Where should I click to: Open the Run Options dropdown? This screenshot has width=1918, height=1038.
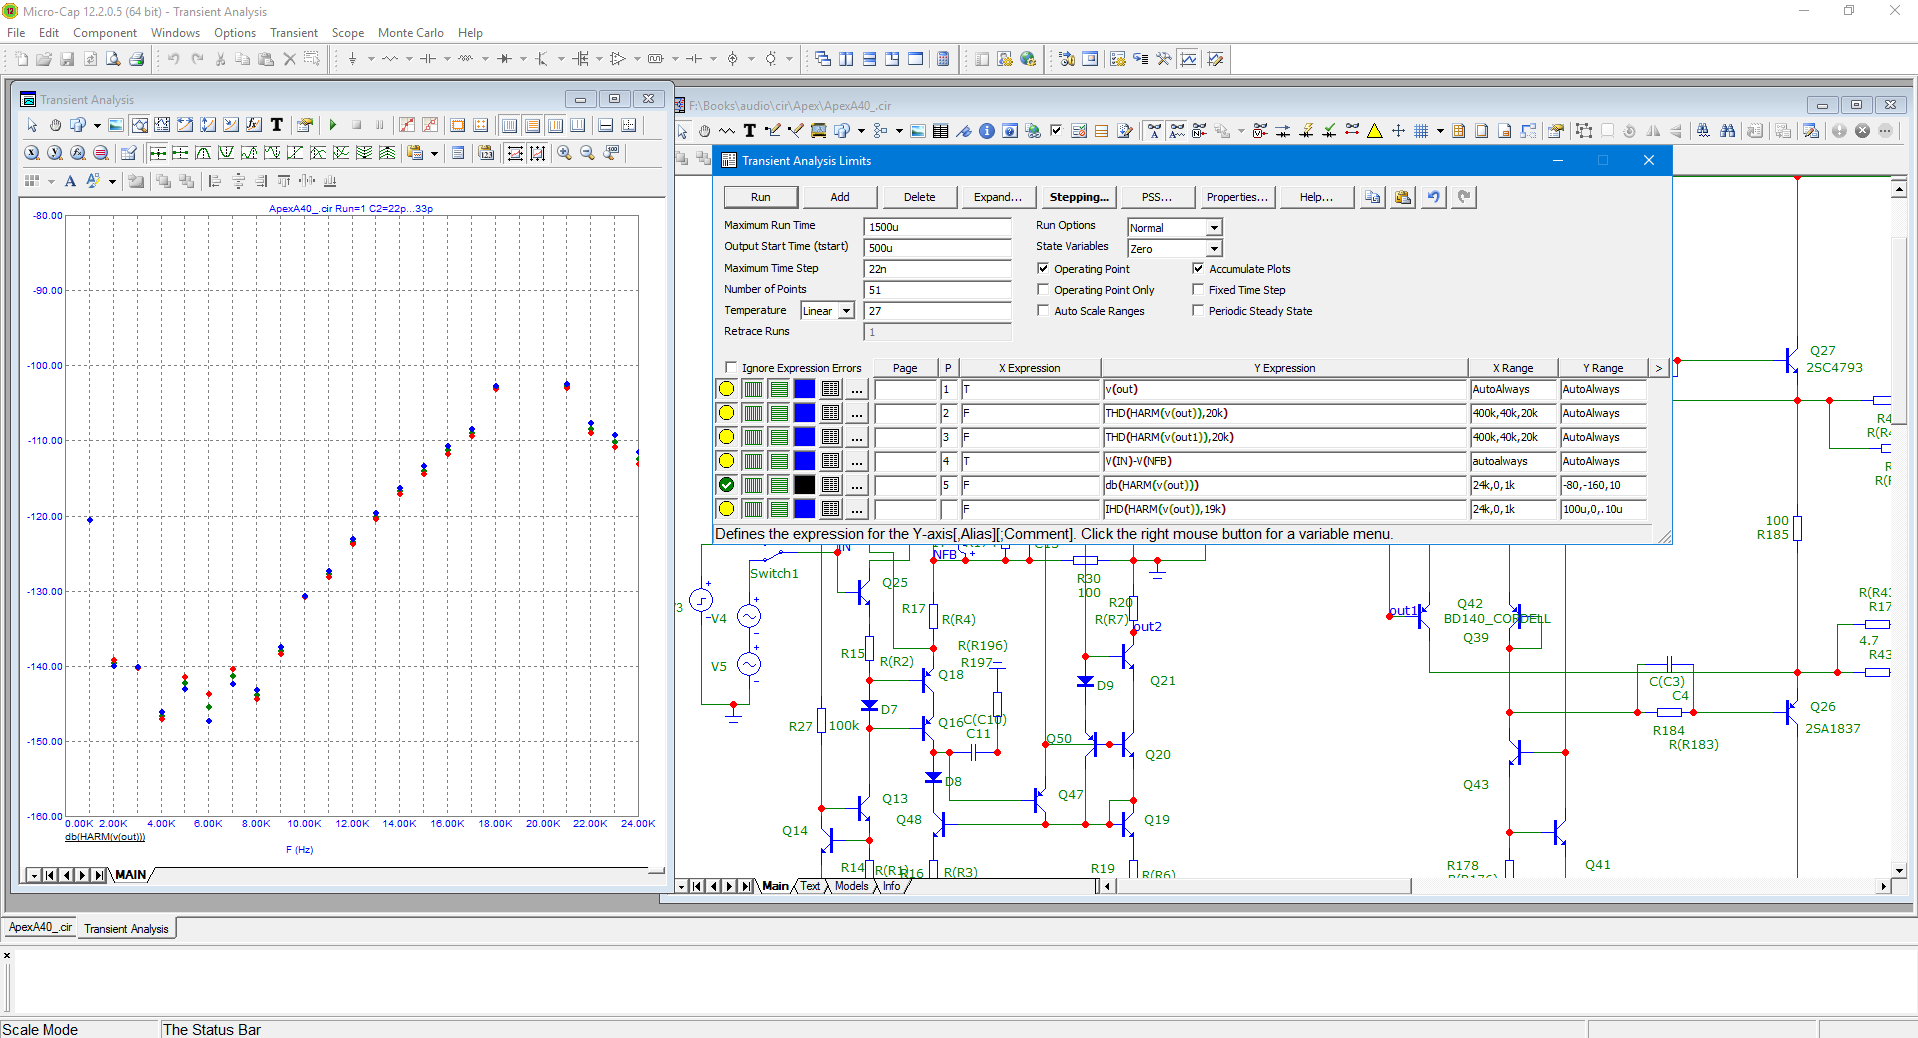click(1213, 228)
